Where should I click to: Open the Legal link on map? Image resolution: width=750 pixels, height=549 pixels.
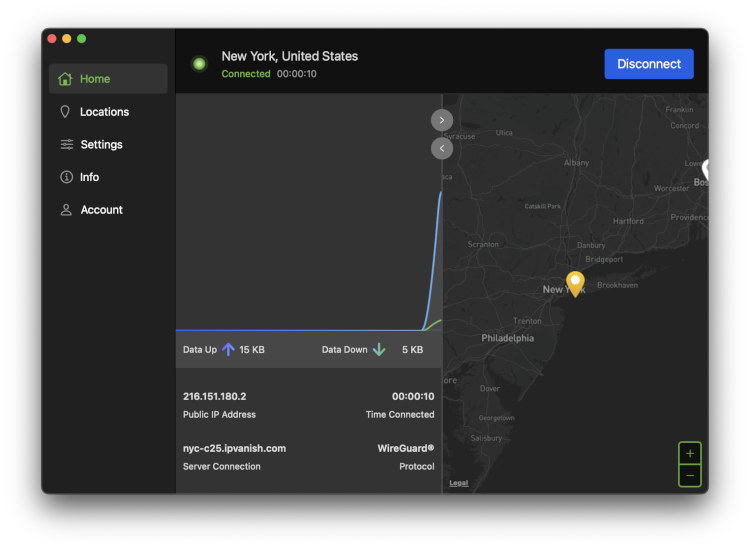(x=458, y=483)
